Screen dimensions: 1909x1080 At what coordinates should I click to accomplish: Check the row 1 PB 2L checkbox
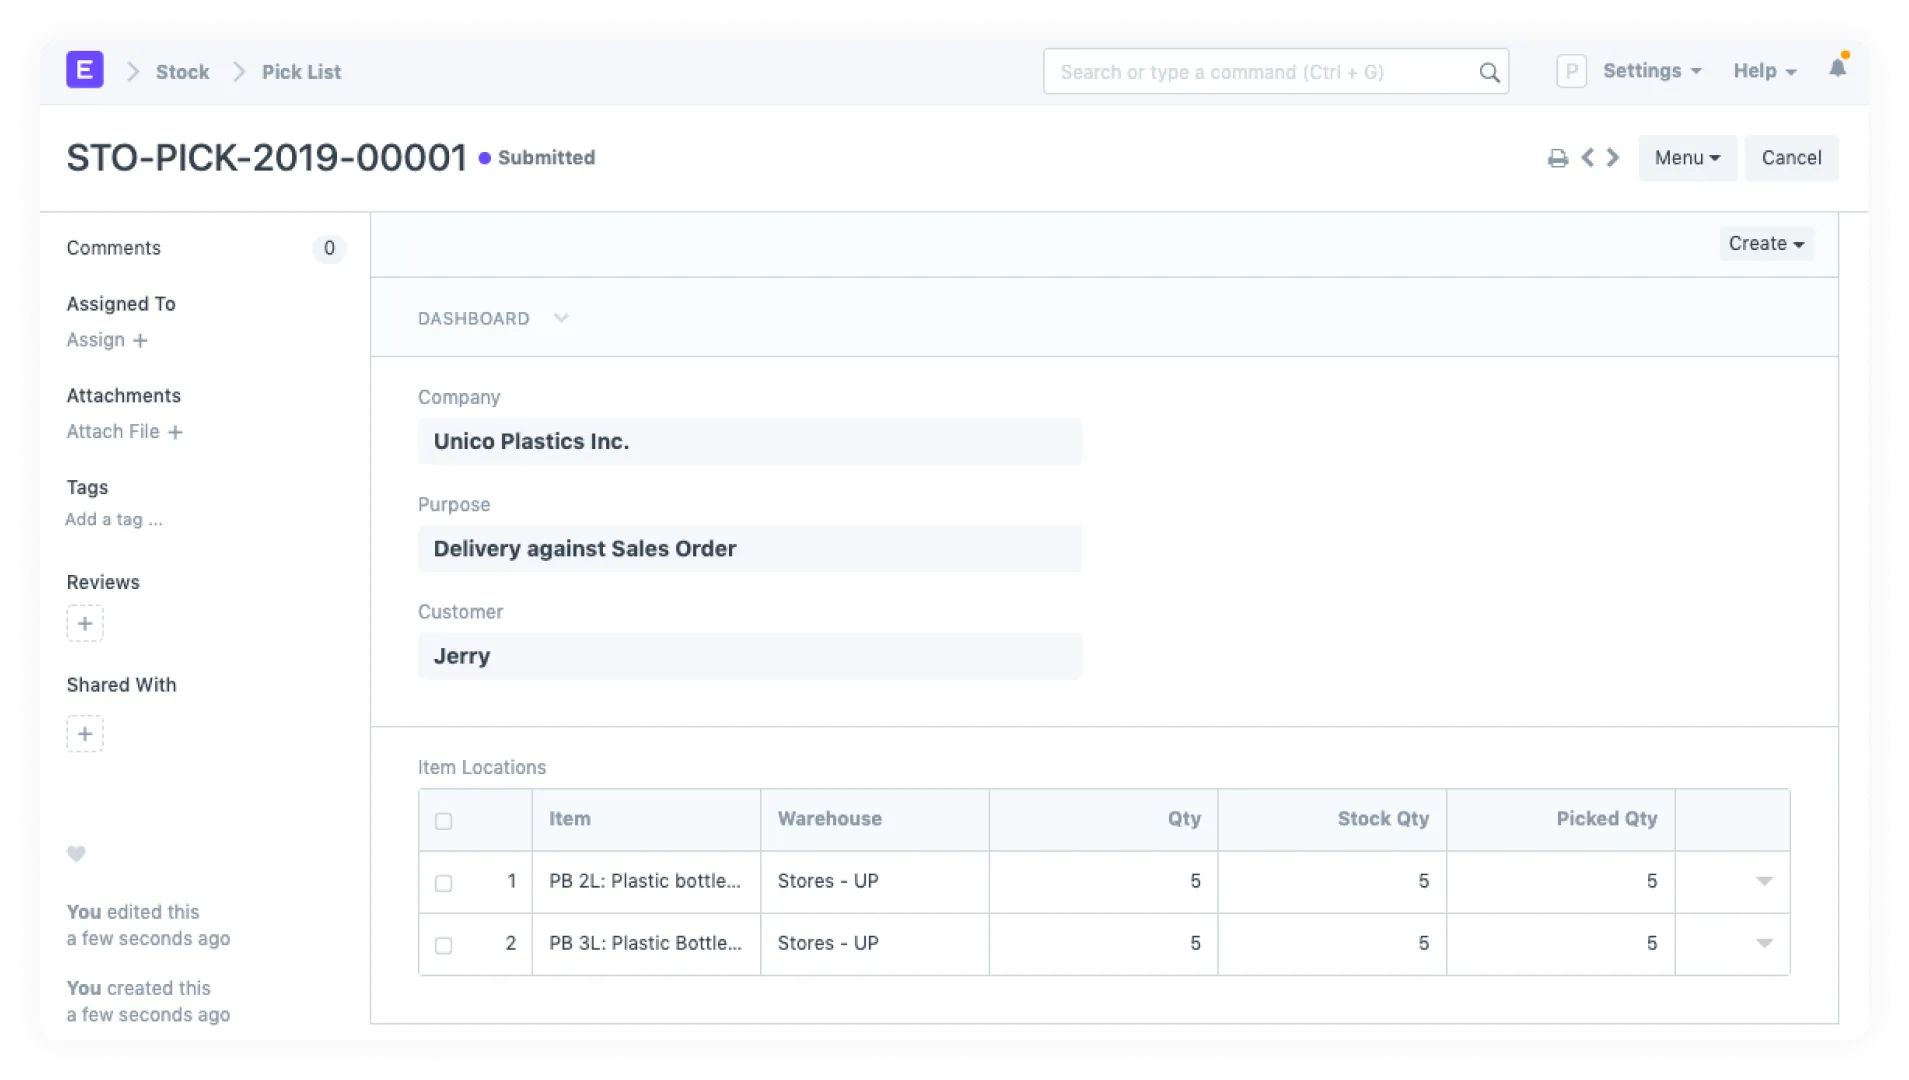pyautogui.click(x=444, y=883)
